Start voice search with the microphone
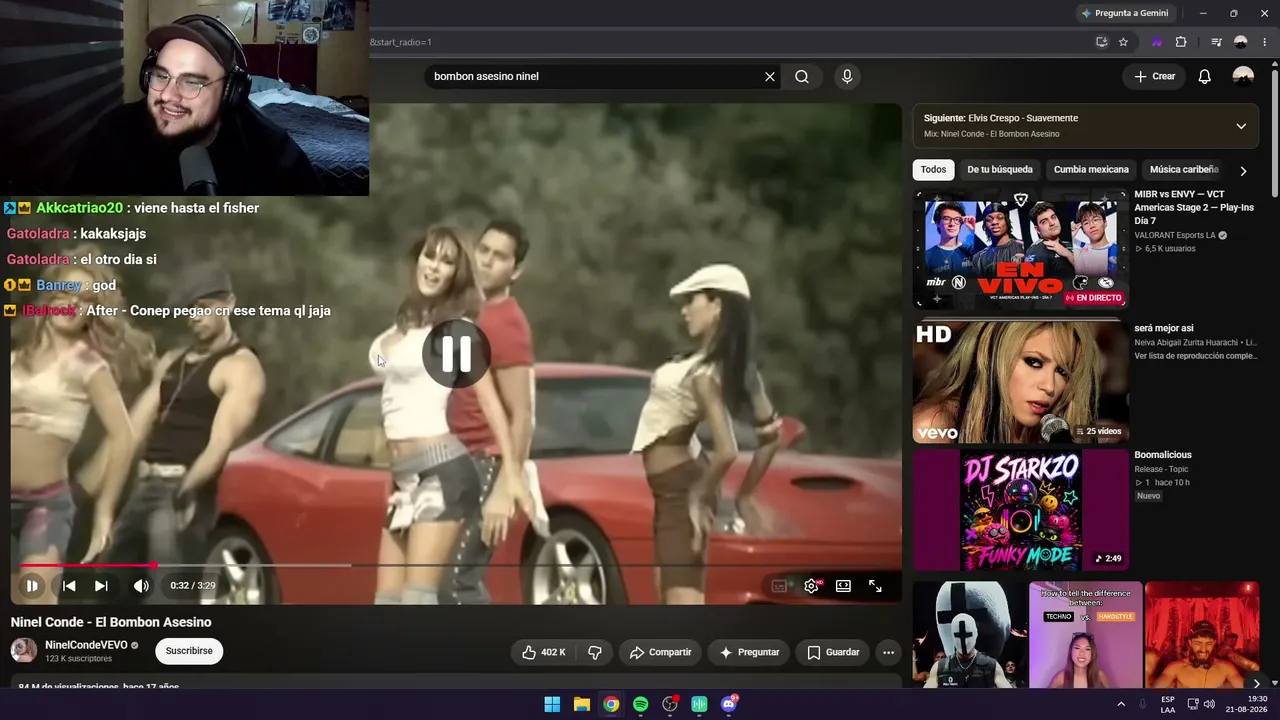 point(847,77)
